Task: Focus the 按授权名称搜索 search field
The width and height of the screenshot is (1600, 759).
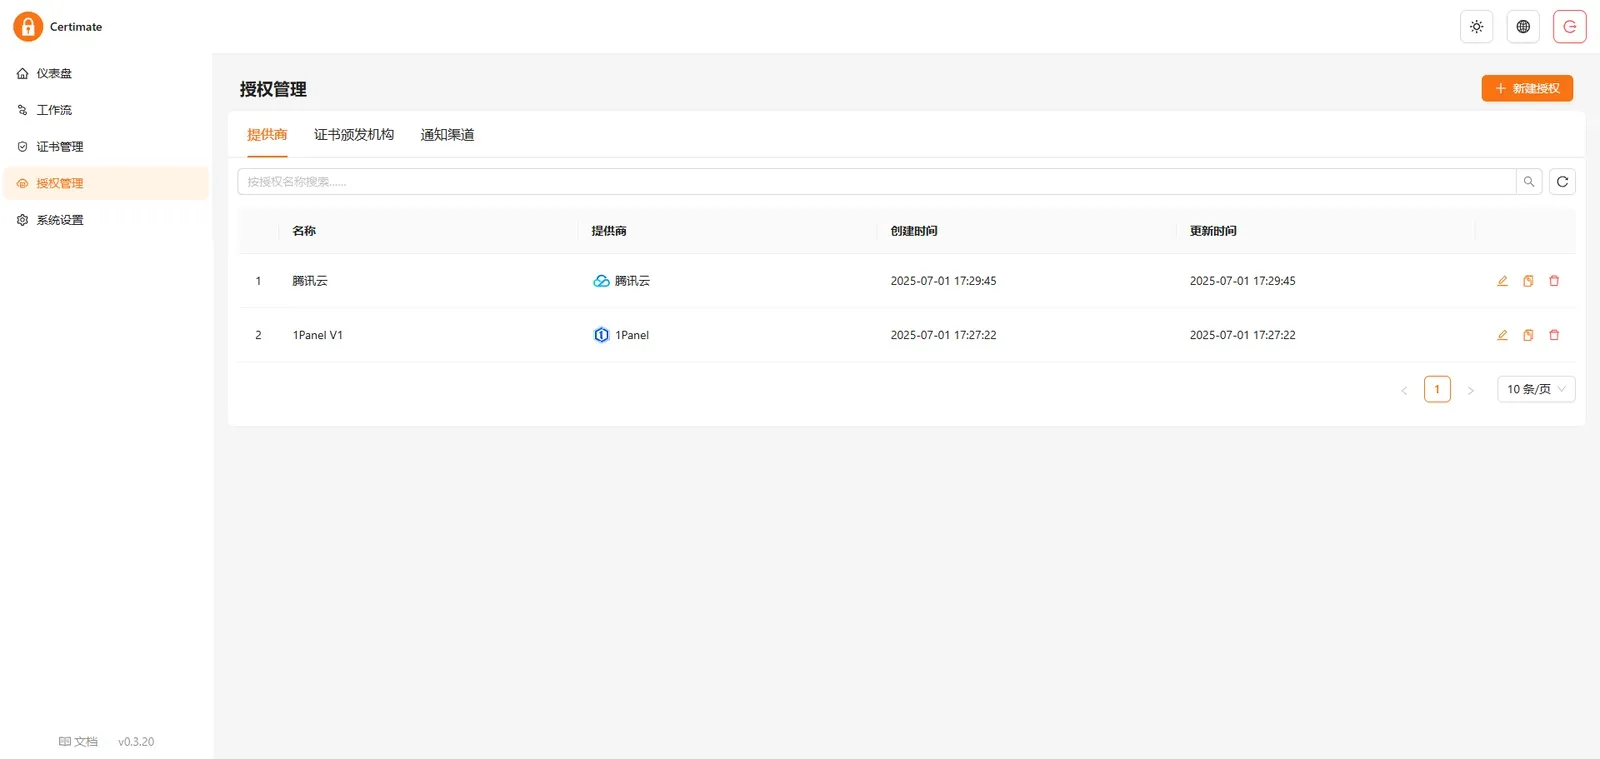Action: click(876, 182)
